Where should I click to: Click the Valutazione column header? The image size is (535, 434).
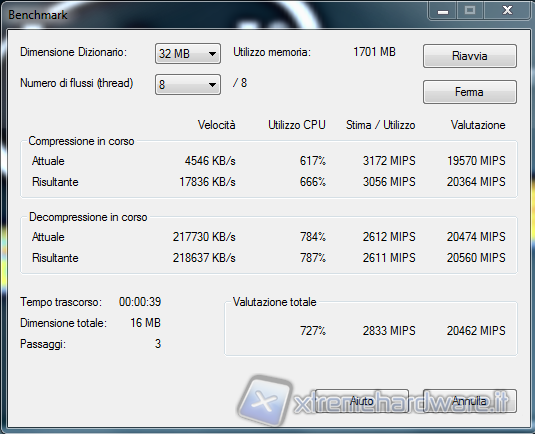click(478, 125)
